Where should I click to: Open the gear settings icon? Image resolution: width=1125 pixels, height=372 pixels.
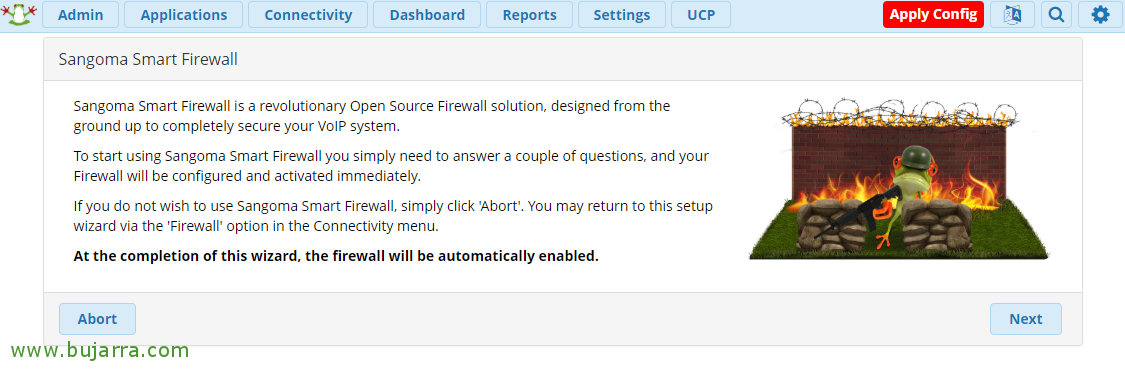tap(1101, 14)
